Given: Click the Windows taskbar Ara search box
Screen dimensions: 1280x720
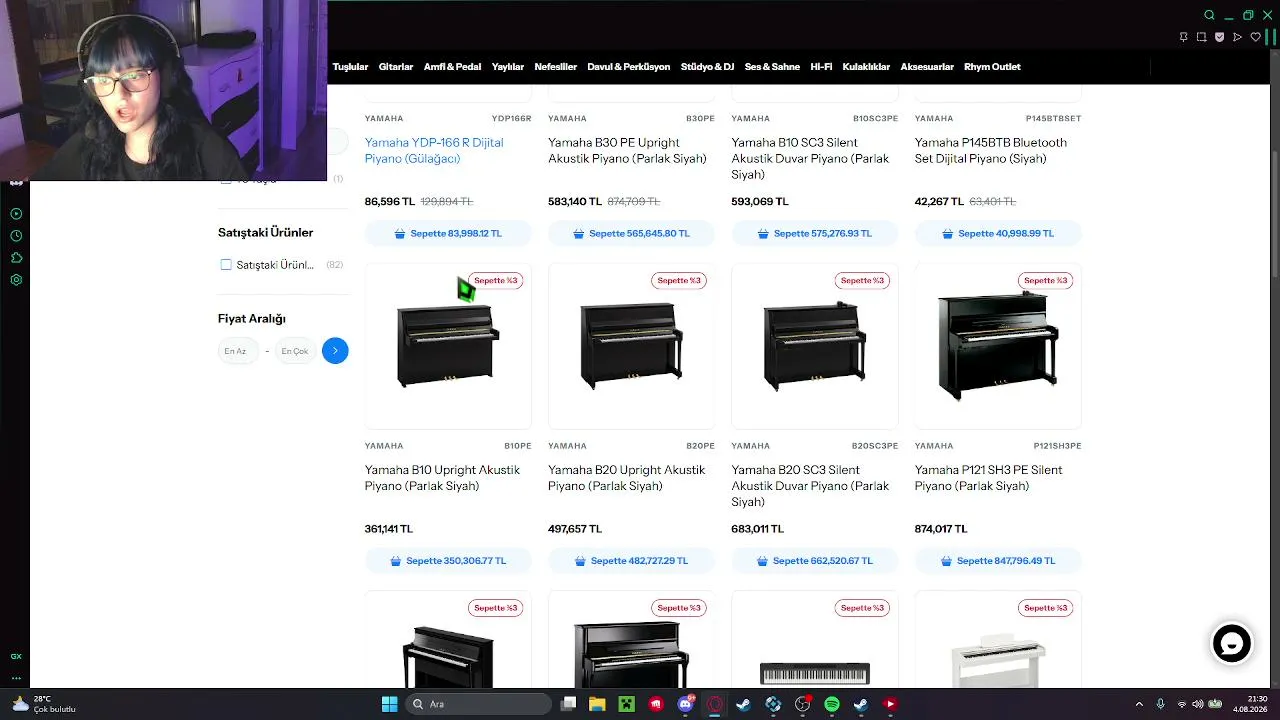Looking at the screenshot, I should (x=479, y=704).
